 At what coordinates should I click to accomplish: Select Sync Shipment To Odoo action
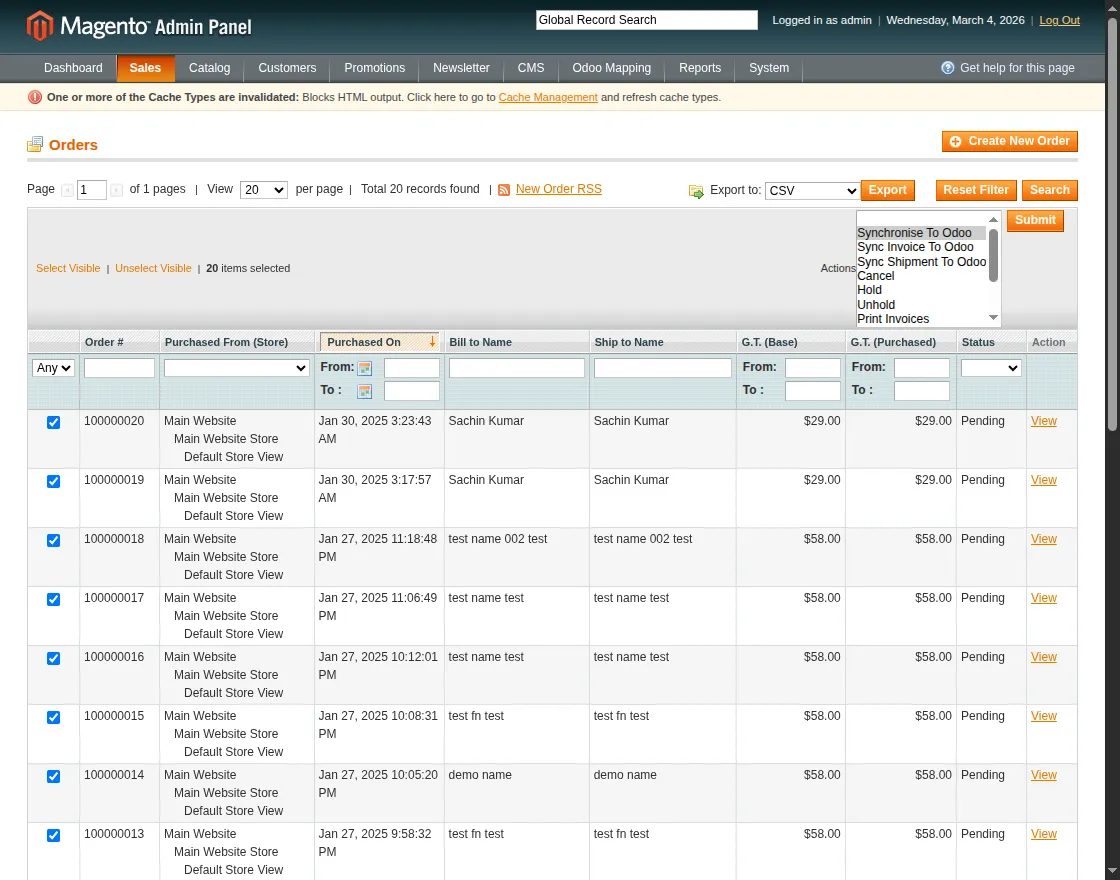[921, 261]
